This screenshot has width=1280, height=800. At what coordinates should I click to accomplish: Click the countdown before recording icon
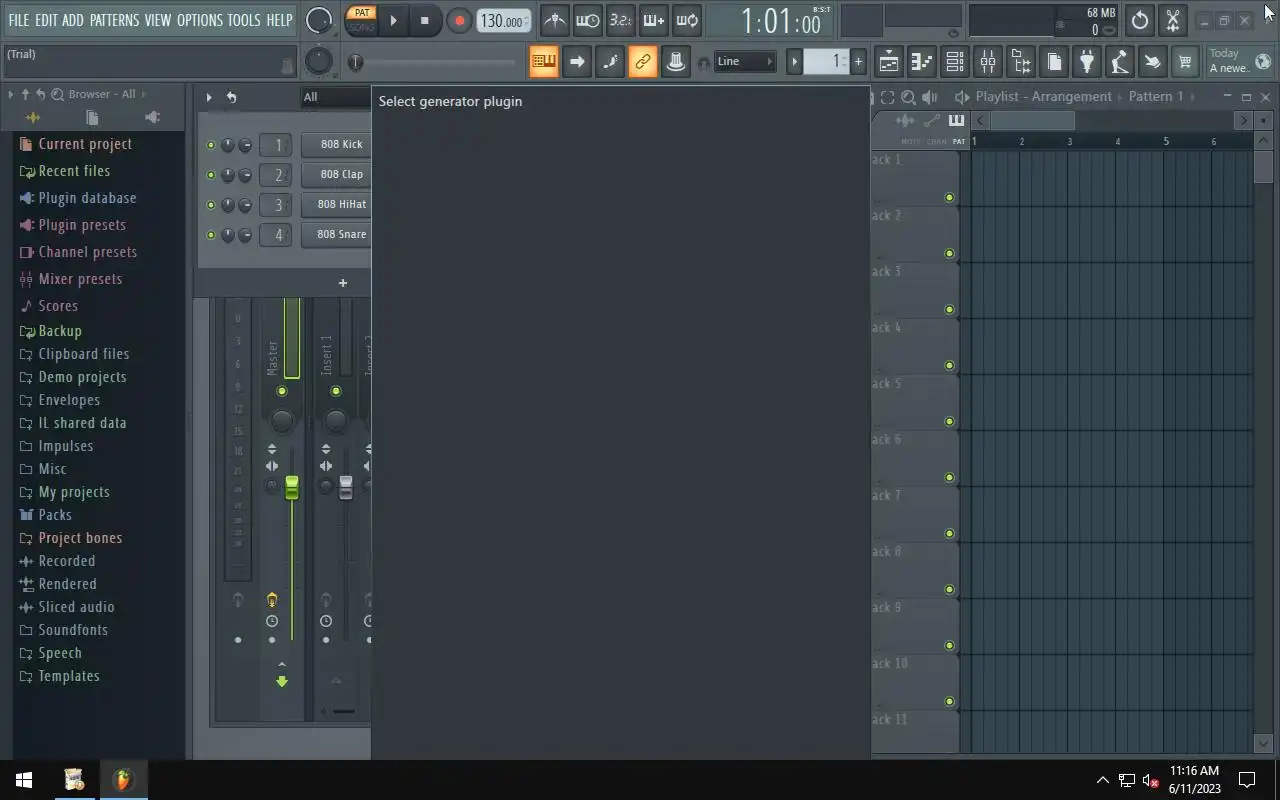[x=621, y=20]
